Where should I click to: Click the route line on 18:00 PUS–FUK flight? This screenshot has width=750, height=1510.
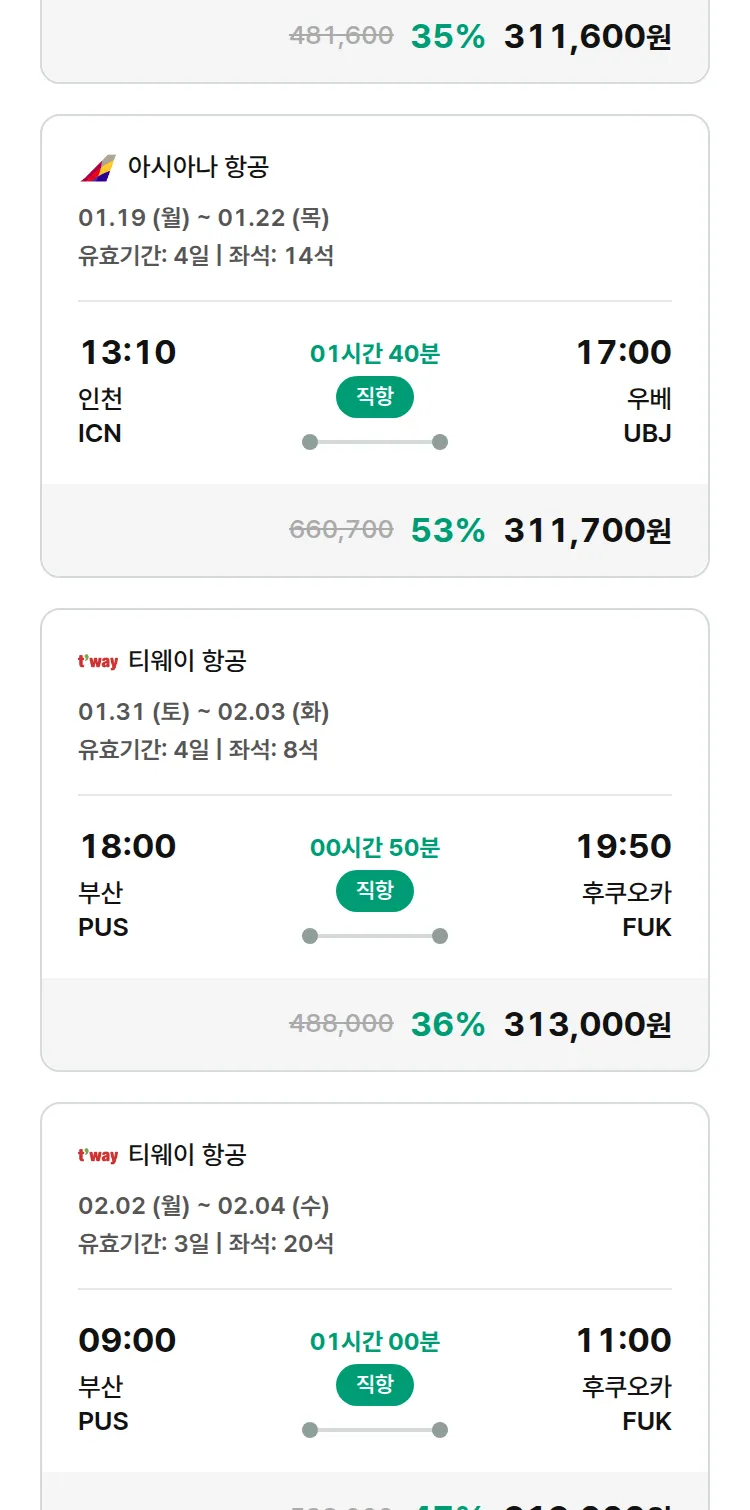coord(375,936)
